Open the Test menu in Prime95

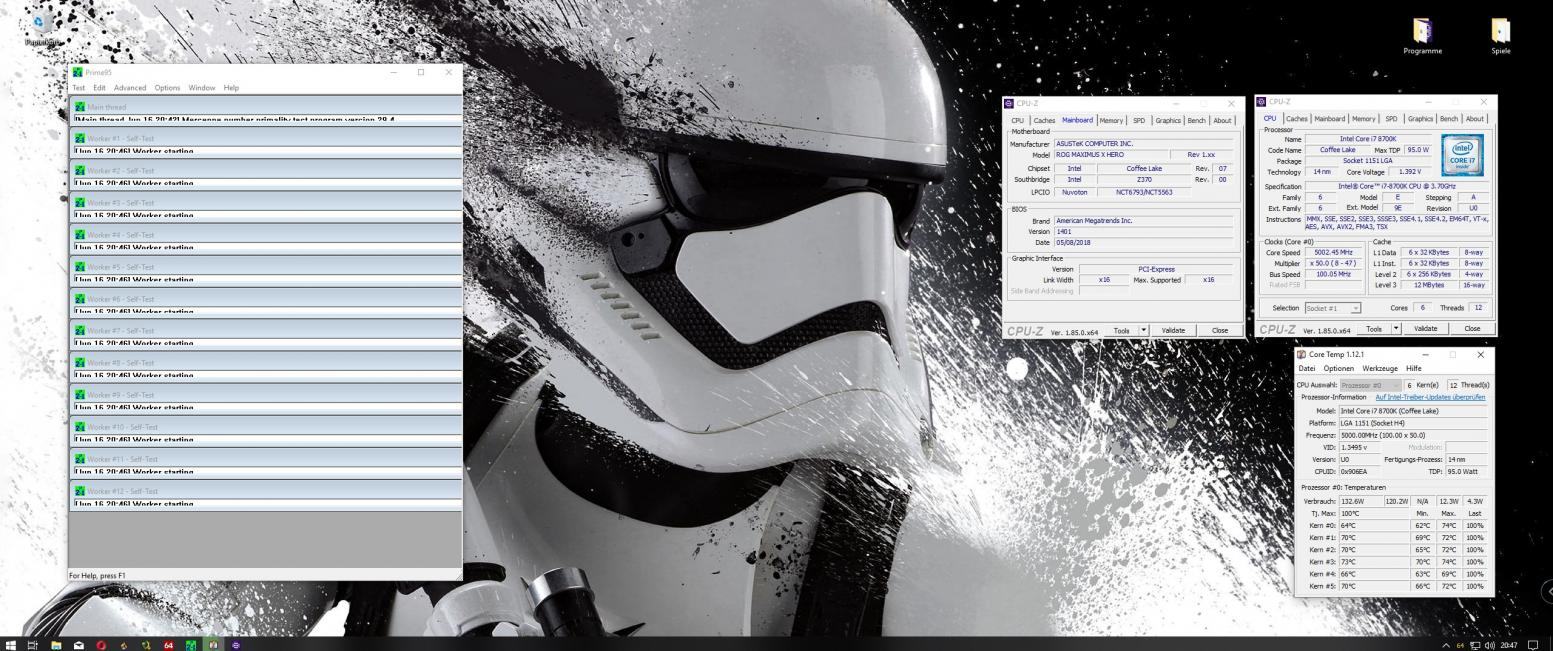click(78, 88)
